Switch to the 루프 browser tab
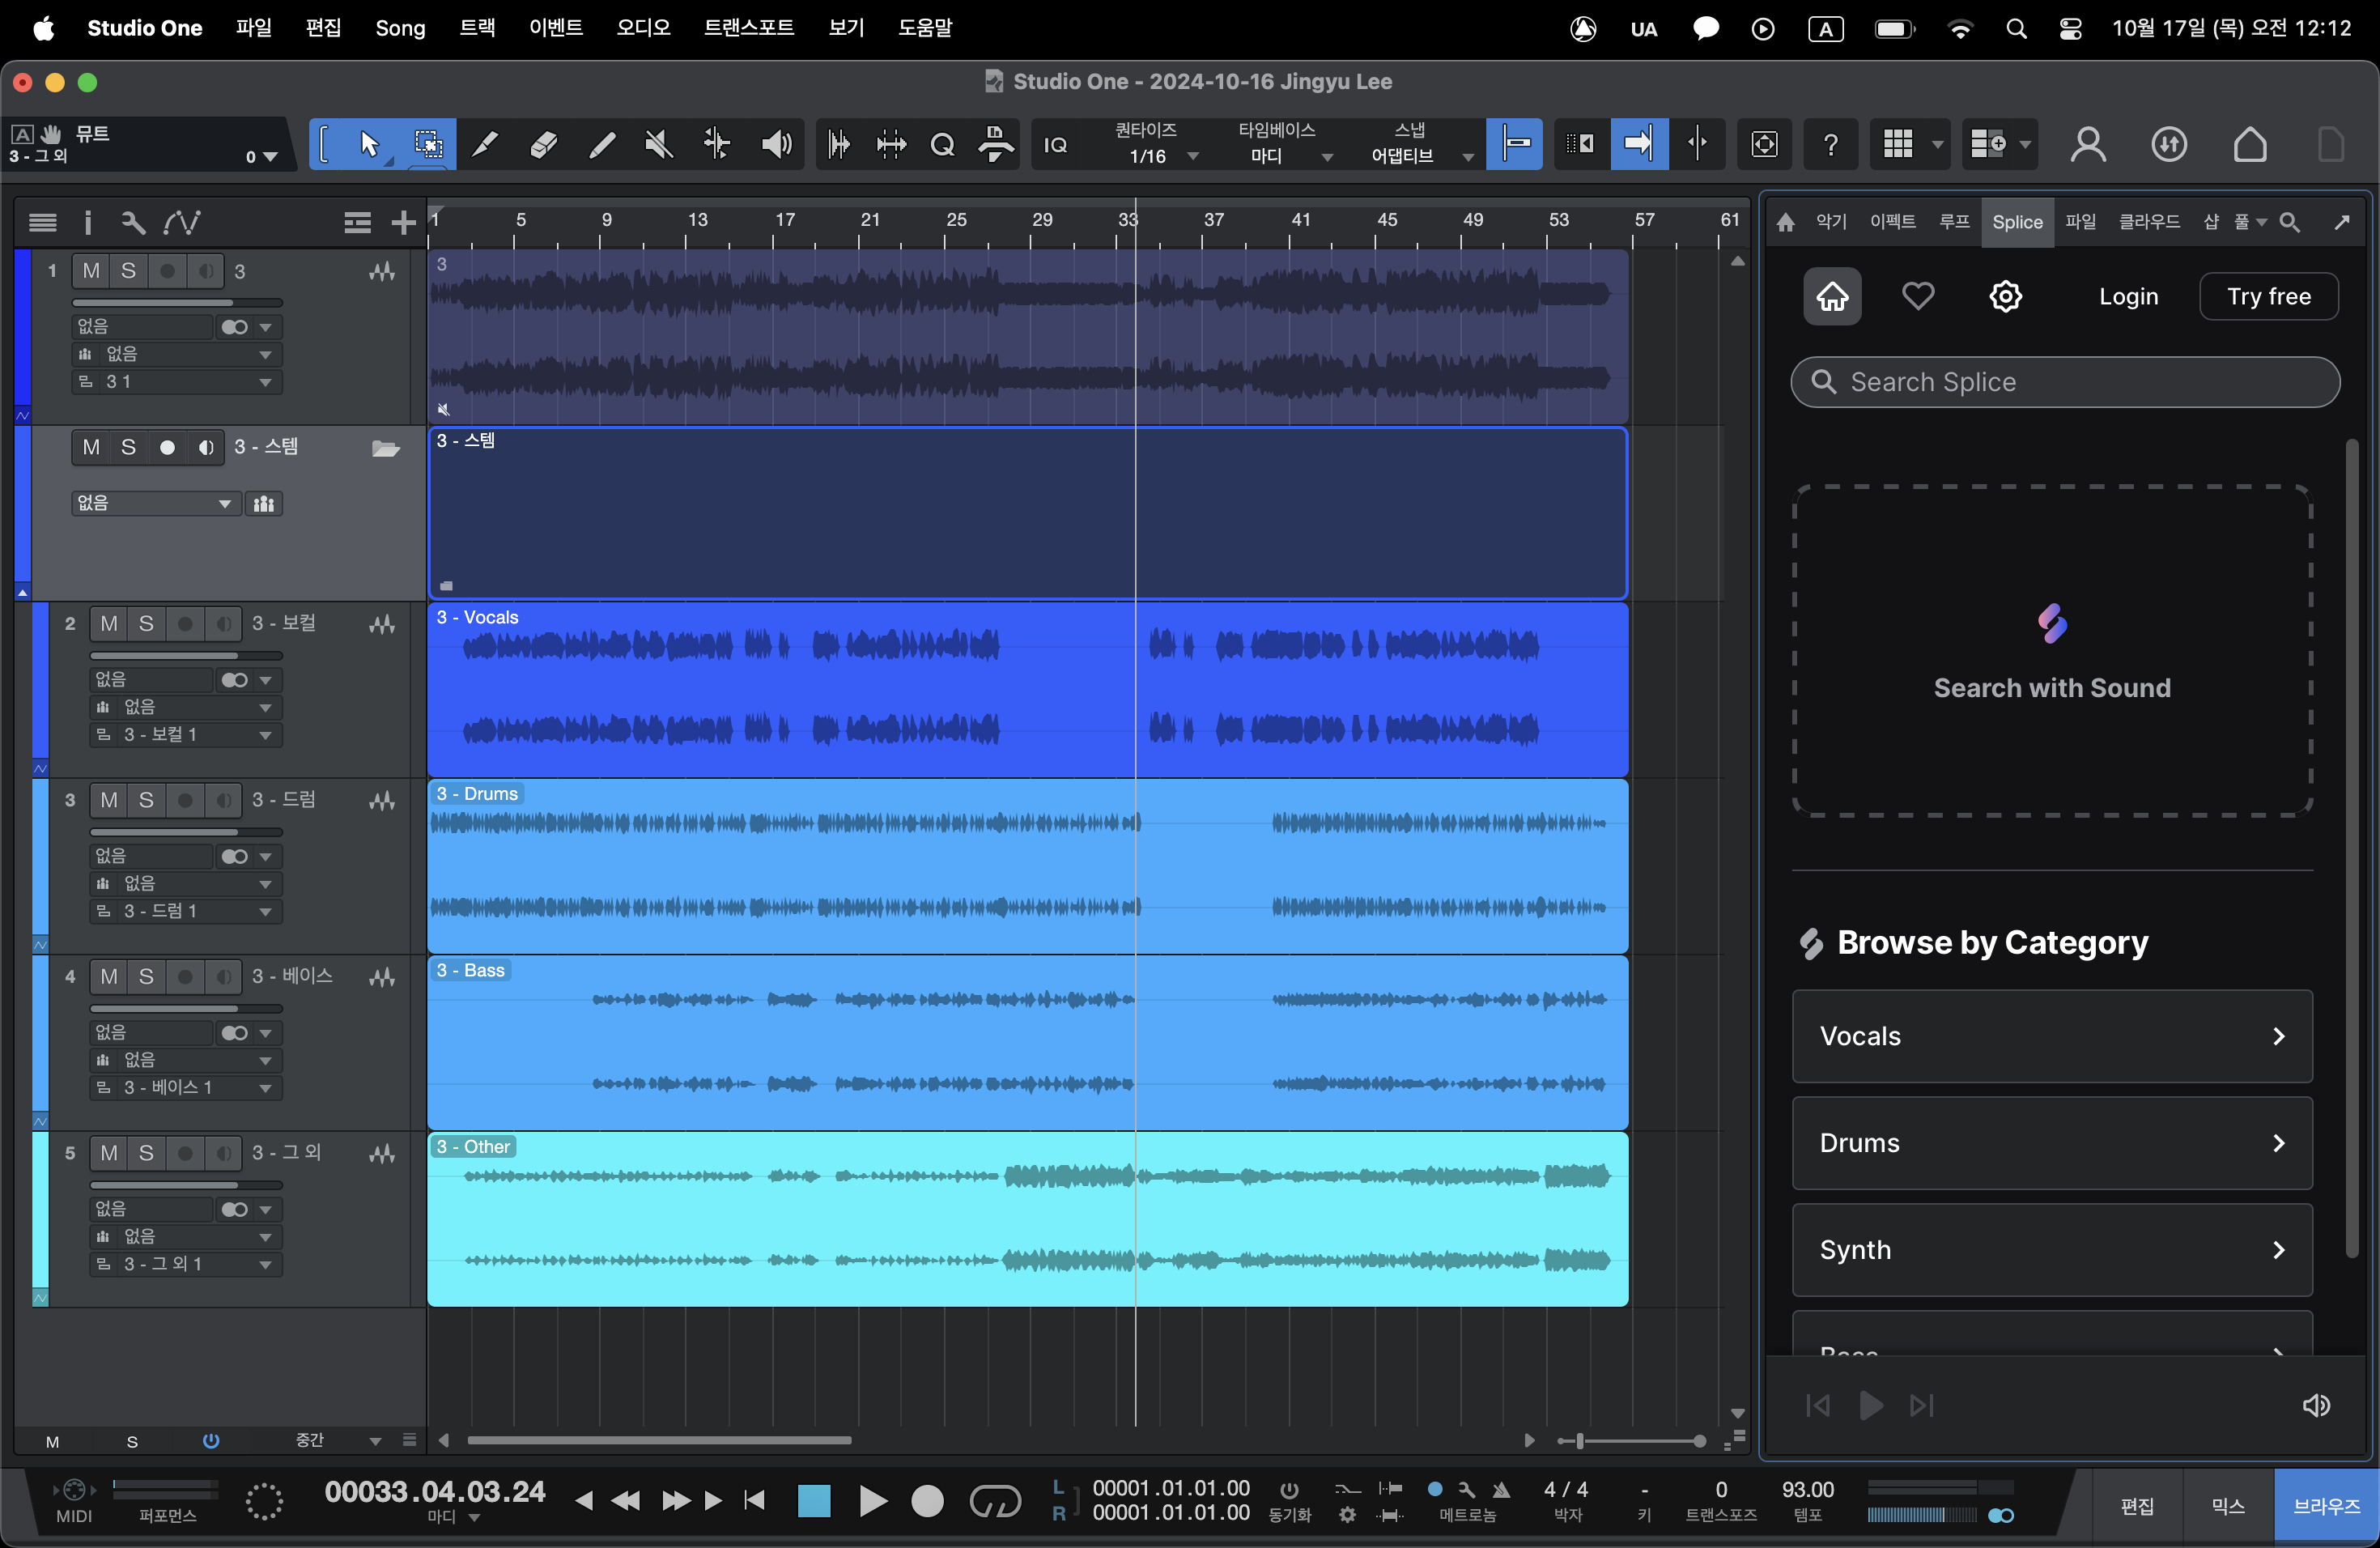 [1954, 222]
